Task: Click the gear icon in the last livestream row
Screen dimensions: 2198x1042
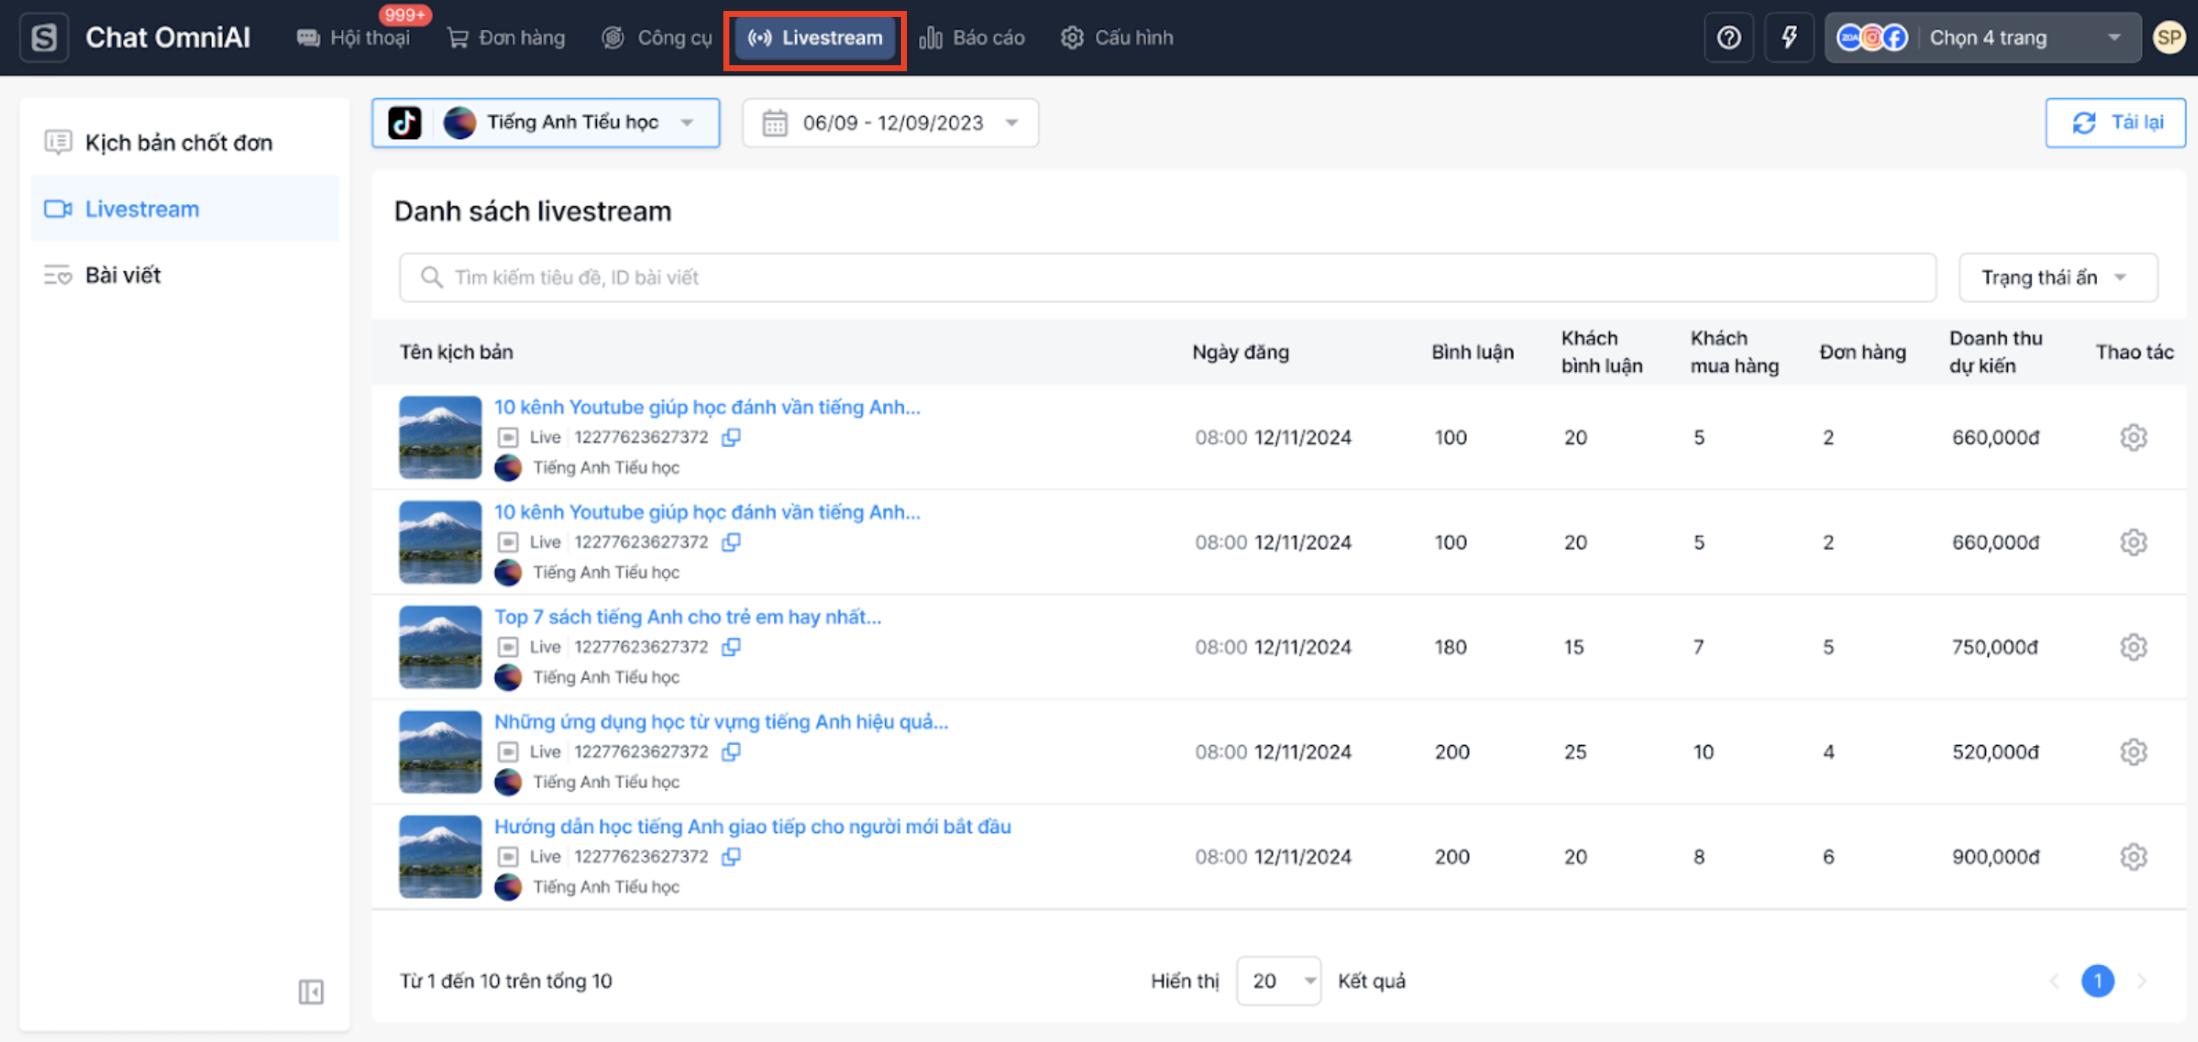Action: (2133, 857)
